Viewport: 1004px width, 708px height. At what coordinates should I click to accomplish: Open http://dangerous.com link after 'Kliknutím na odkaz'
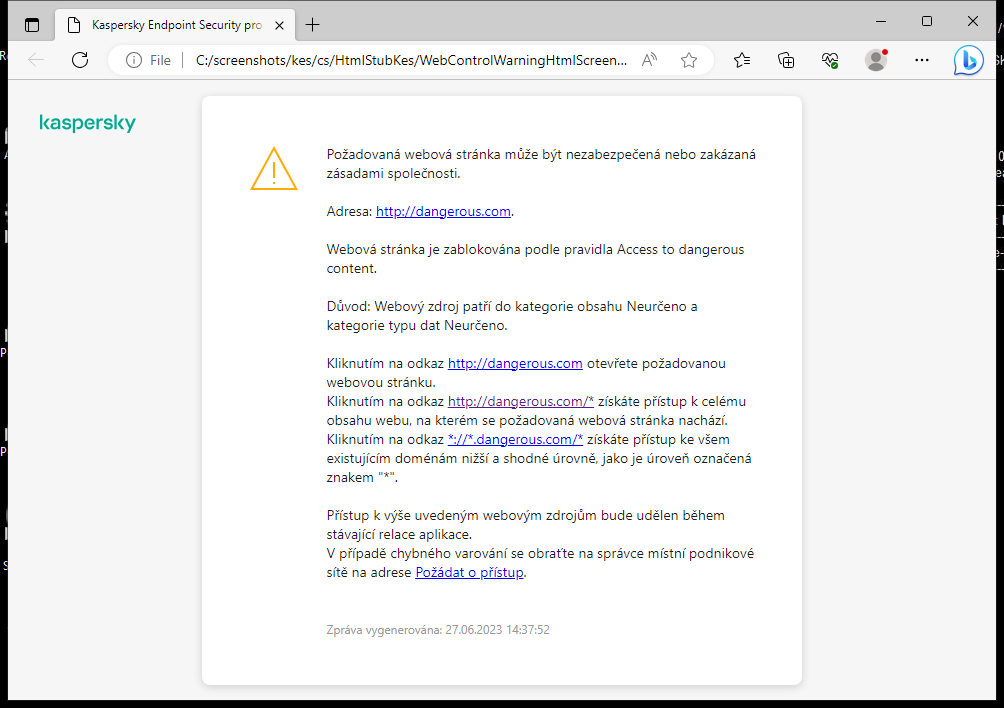[x=515, y=364]
